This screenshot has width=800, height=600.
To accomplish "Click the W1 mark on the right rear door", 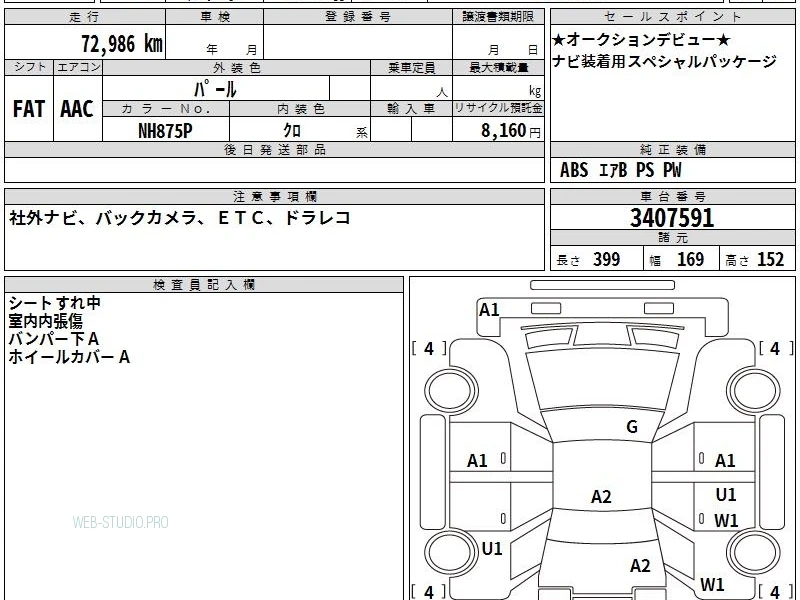I will pos(726,520).
